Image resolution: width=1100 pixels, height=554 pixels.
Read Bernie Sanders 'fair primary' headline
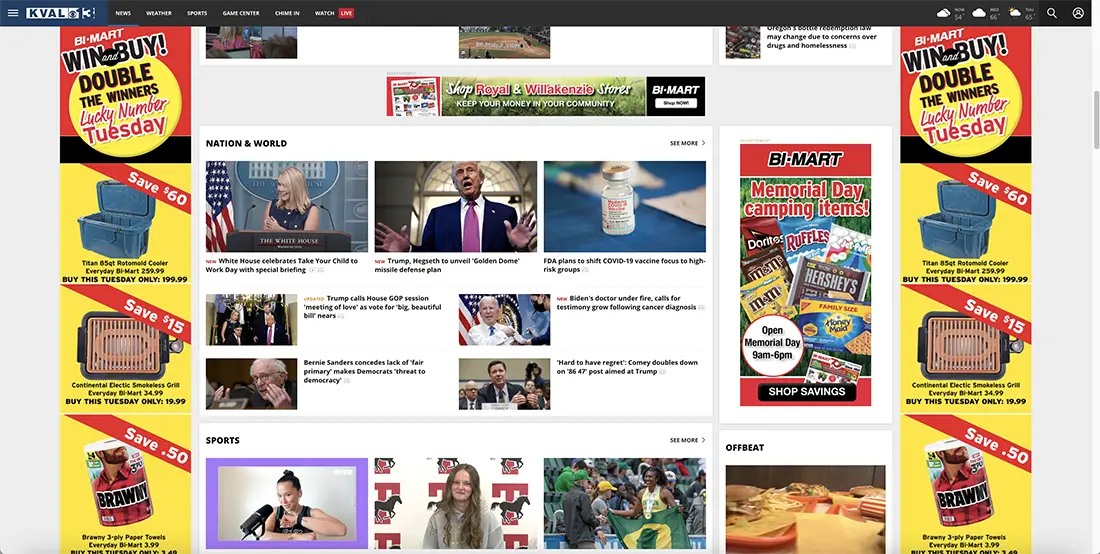click(x=365, y=372)
